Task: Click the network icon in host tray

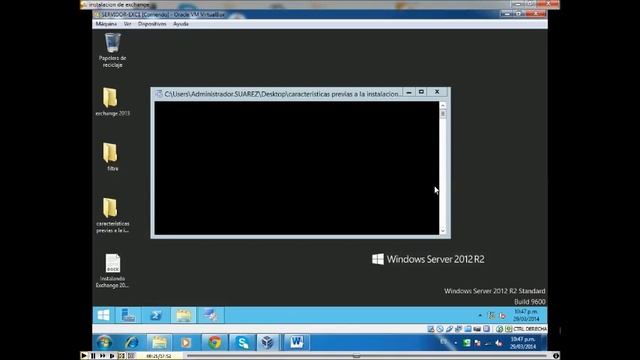Action: click(488, 343)
